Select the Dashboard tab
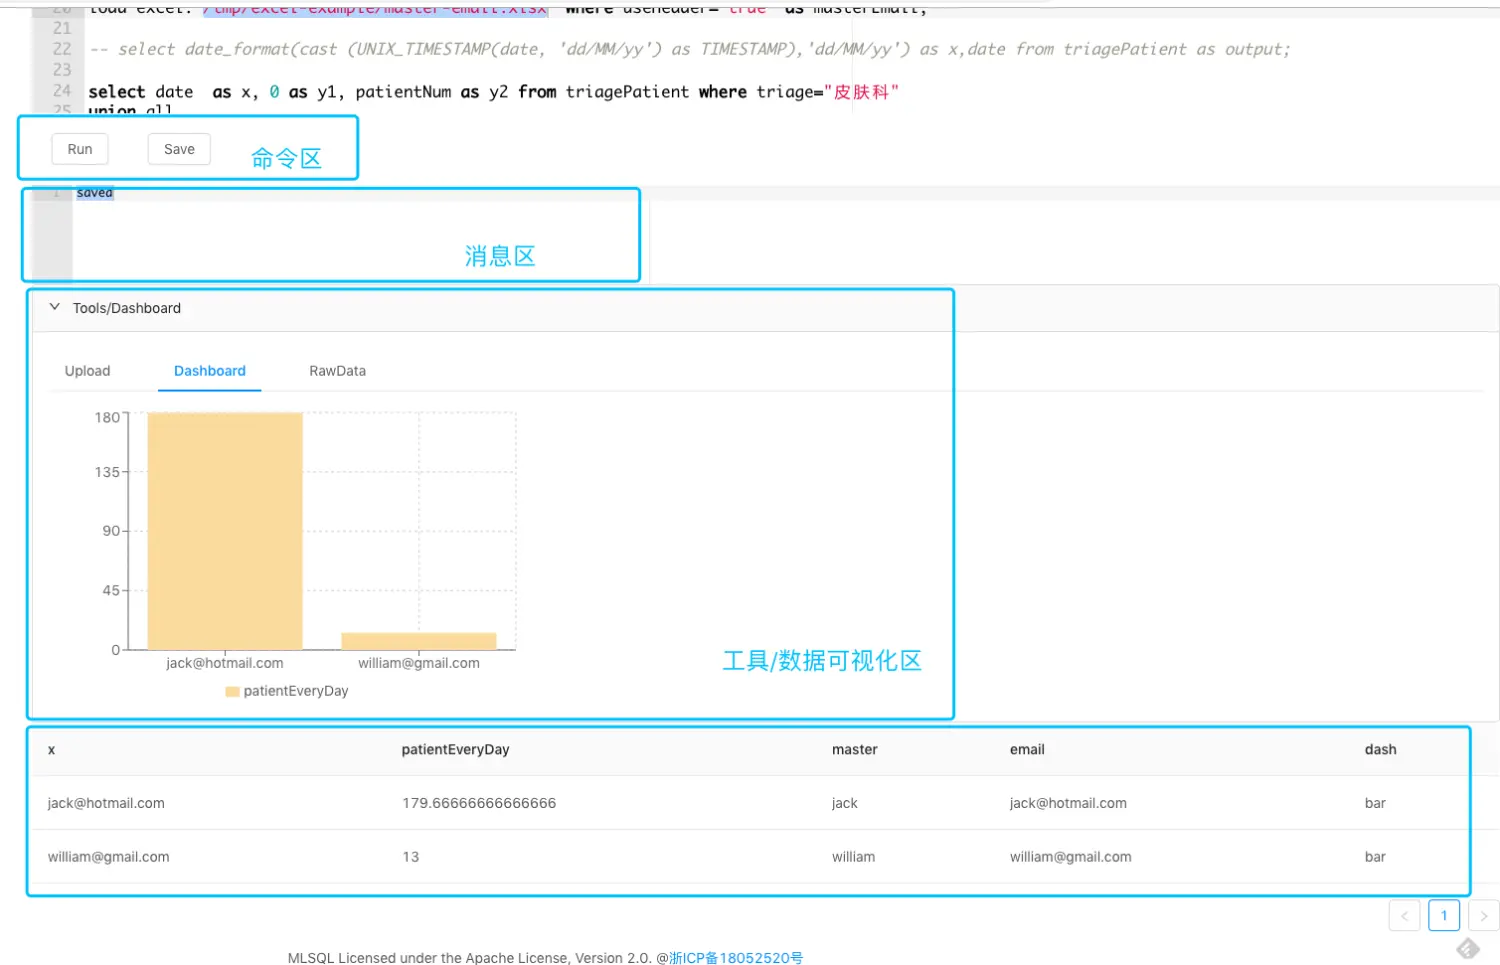The image size is (1500, 965). click(x=210, y=371)
